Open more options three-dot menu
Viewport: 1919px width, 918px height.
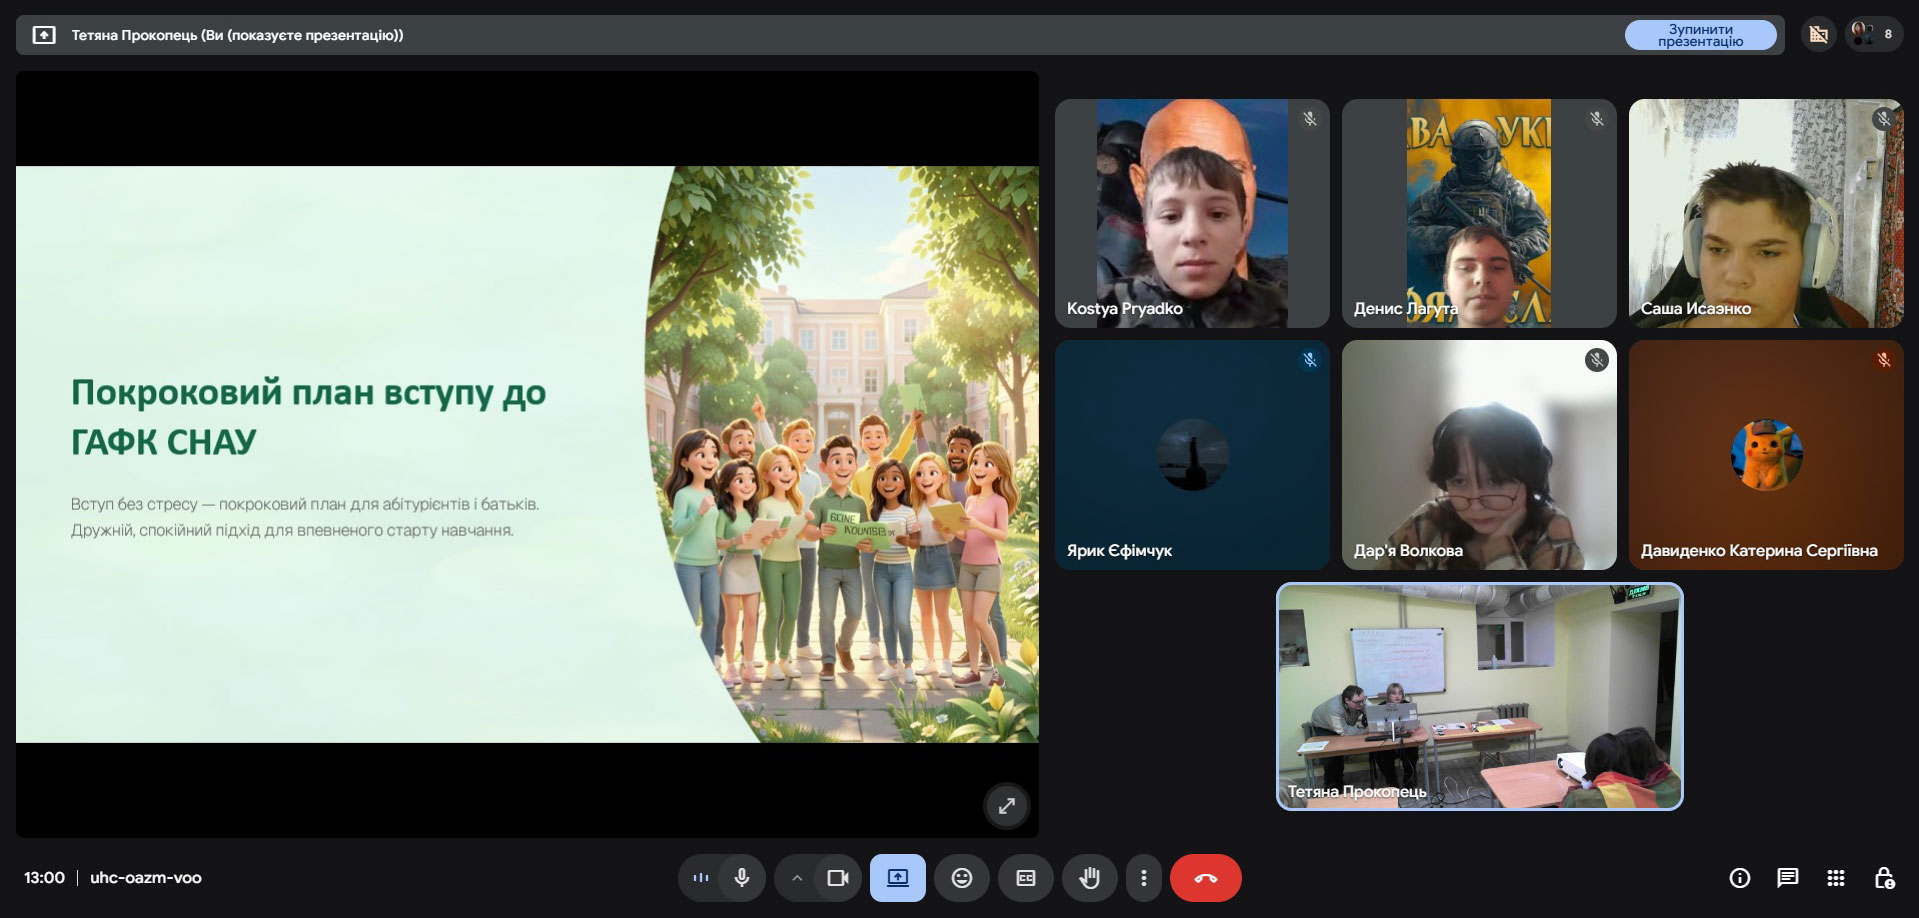(1143, 878)
